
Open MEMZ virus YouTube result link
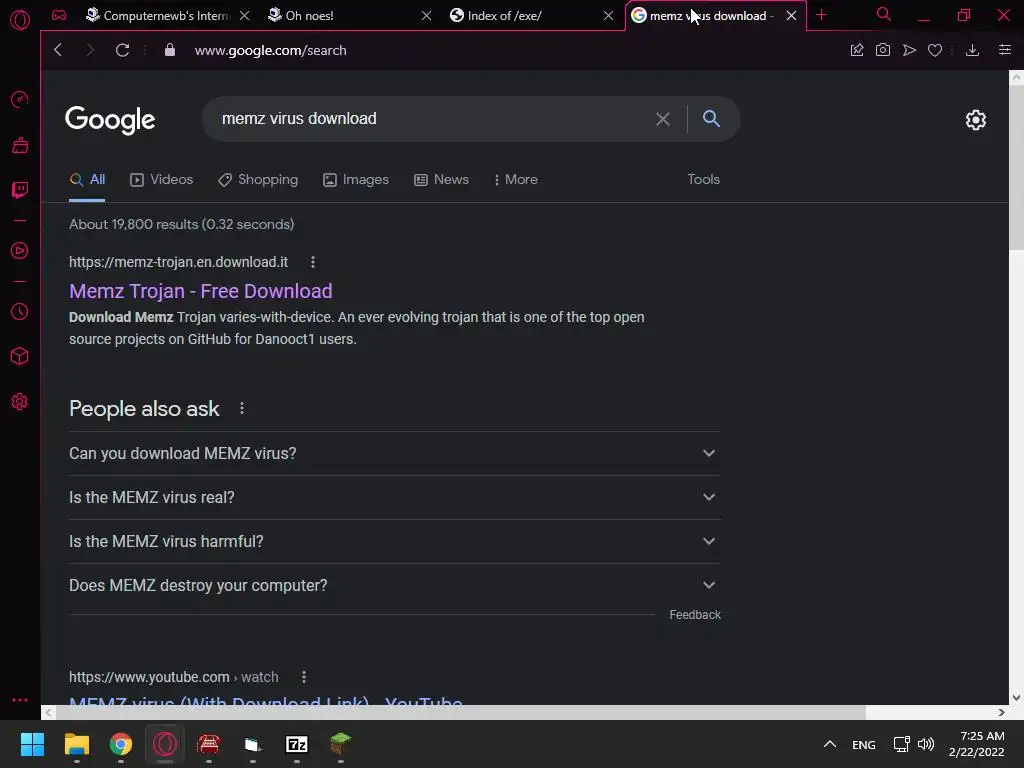[266, 701]
